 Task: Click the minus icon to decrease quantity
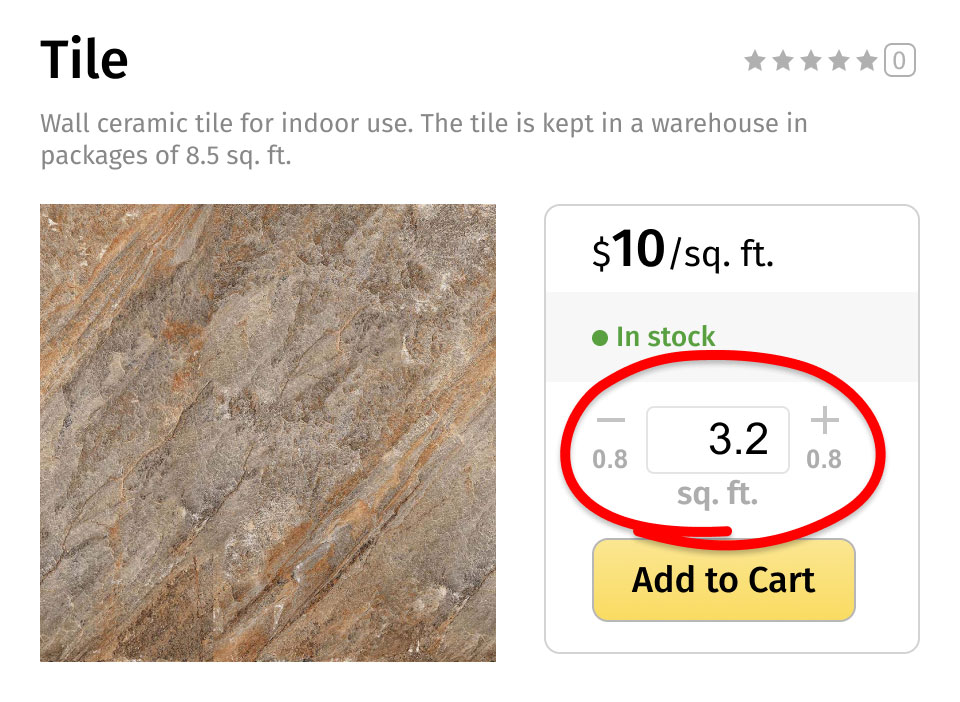click(x=610, y=420)
